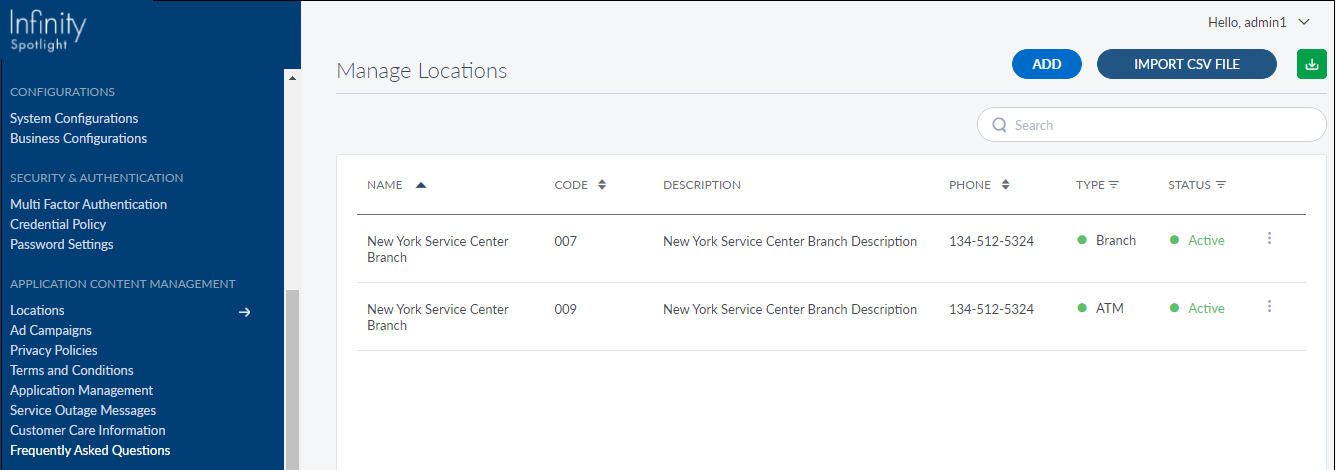The image size is (1336, 470).
Task: Sort table by Code column arrows
Action: point(602,185)
